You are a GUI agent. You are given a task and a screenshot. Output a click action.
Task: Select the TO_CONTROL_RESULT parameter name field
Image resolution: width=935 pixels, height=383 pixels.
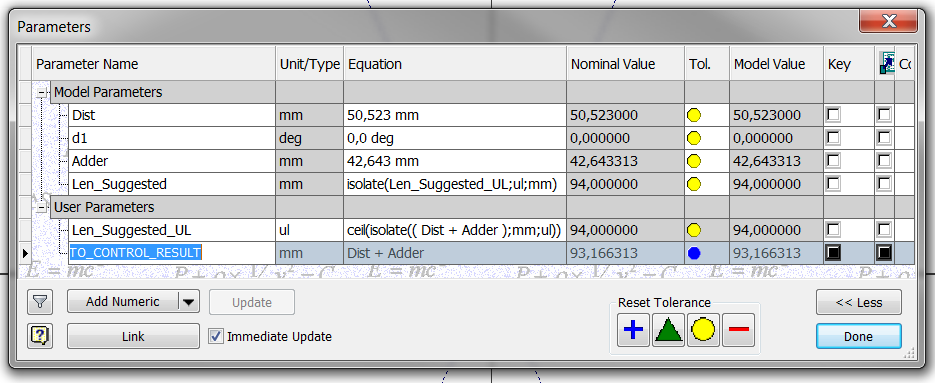pyautogui.click(x=172, y=253)
